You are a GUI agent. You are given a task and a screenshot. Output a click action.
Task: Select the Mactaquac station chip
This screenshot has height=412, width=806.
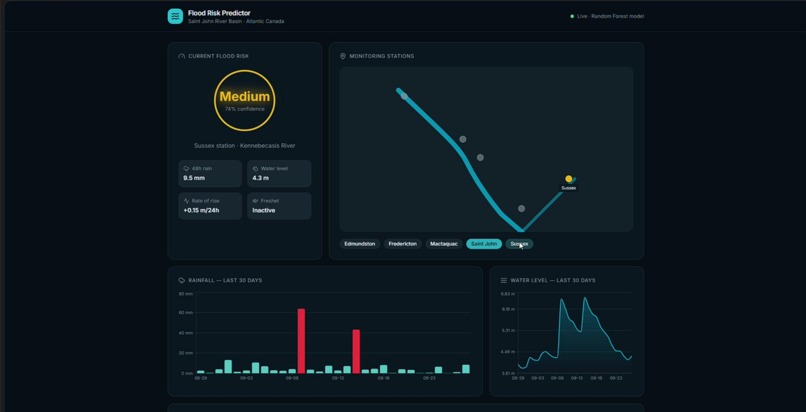click(444, 244)
